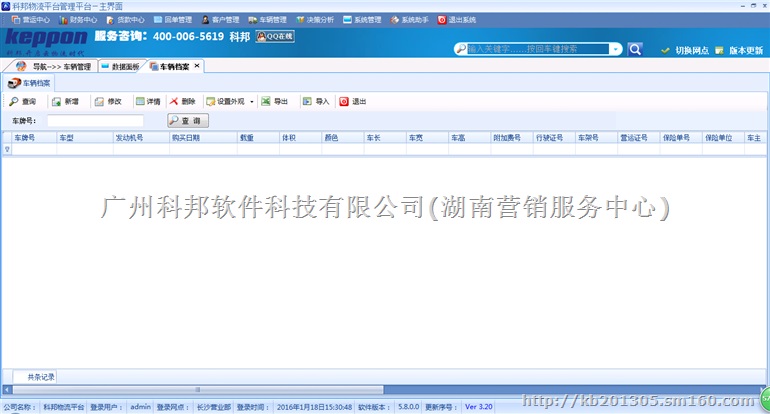The image size is (770, 414).
Task: Open the 系统管理 menu
Action: click(362, 20)
